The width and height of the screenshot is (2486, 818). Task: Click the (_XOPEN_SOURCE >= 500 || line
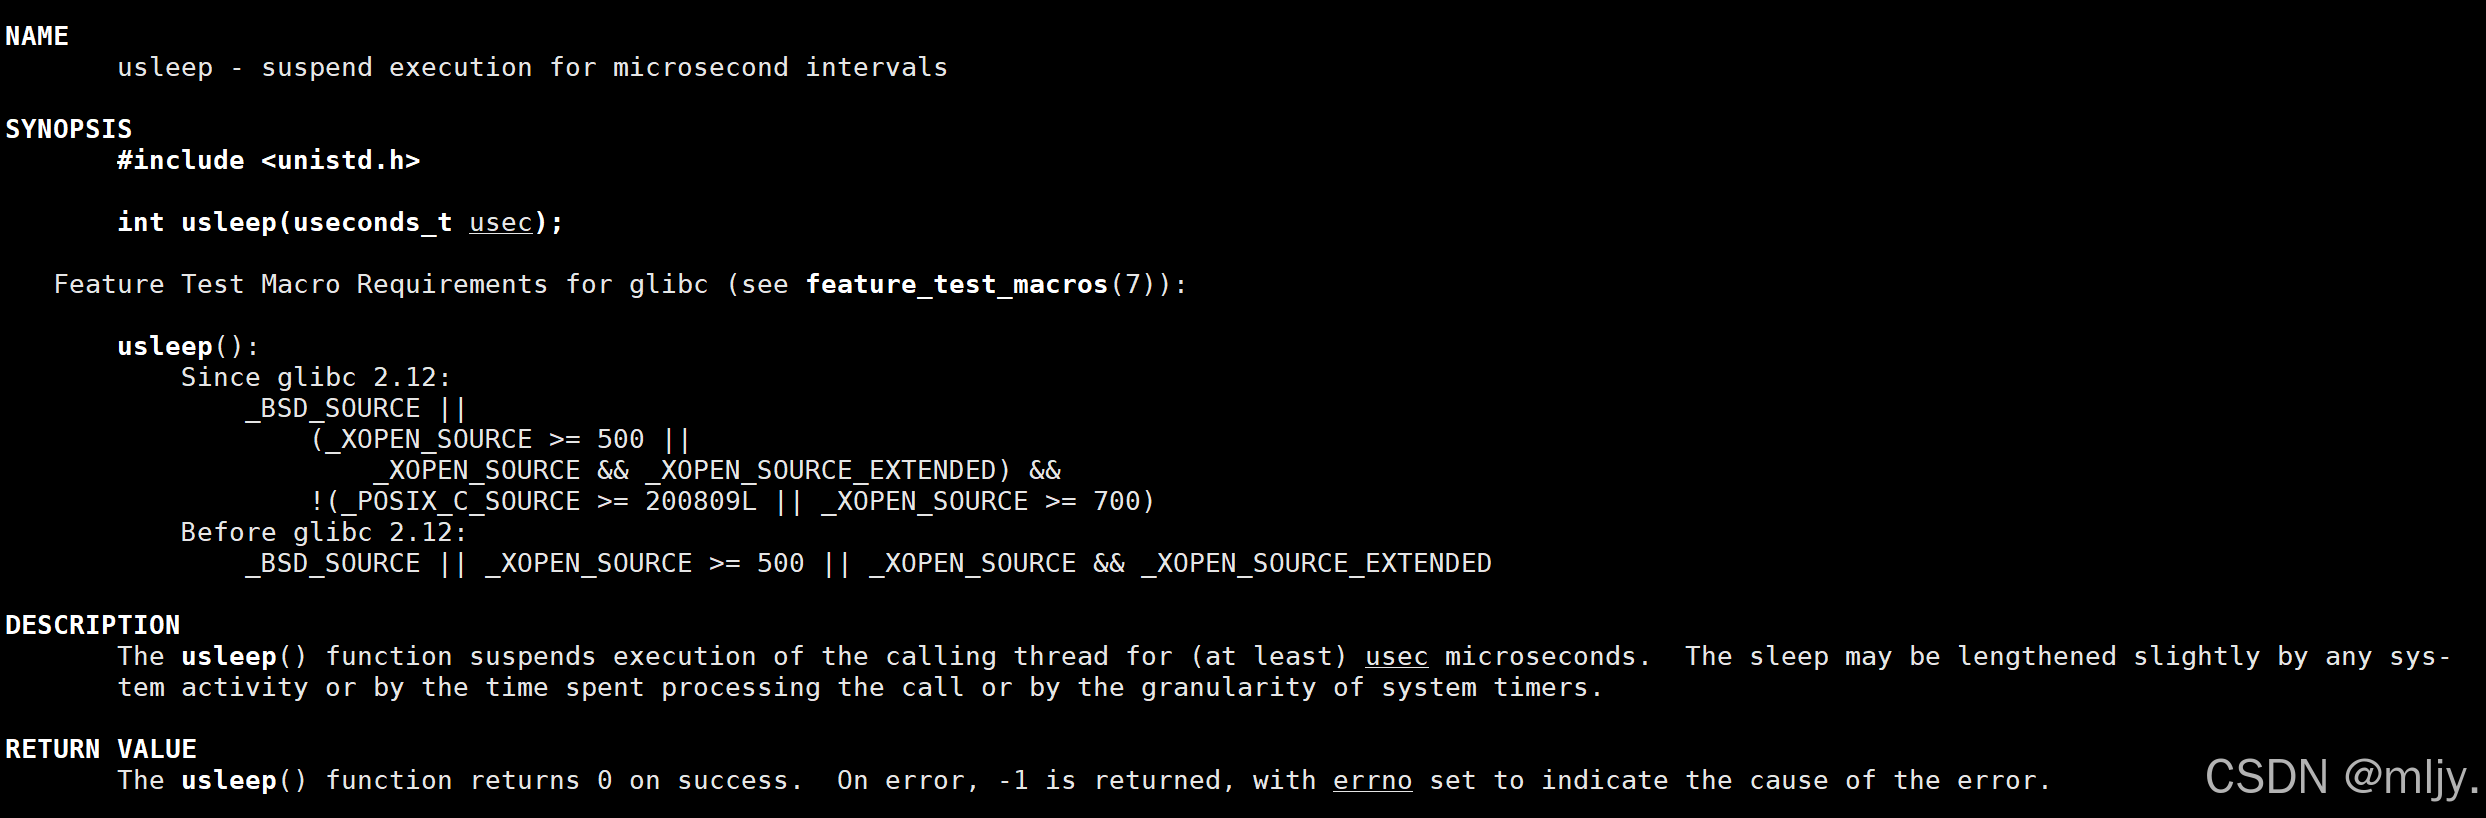(x=501, y=439)
